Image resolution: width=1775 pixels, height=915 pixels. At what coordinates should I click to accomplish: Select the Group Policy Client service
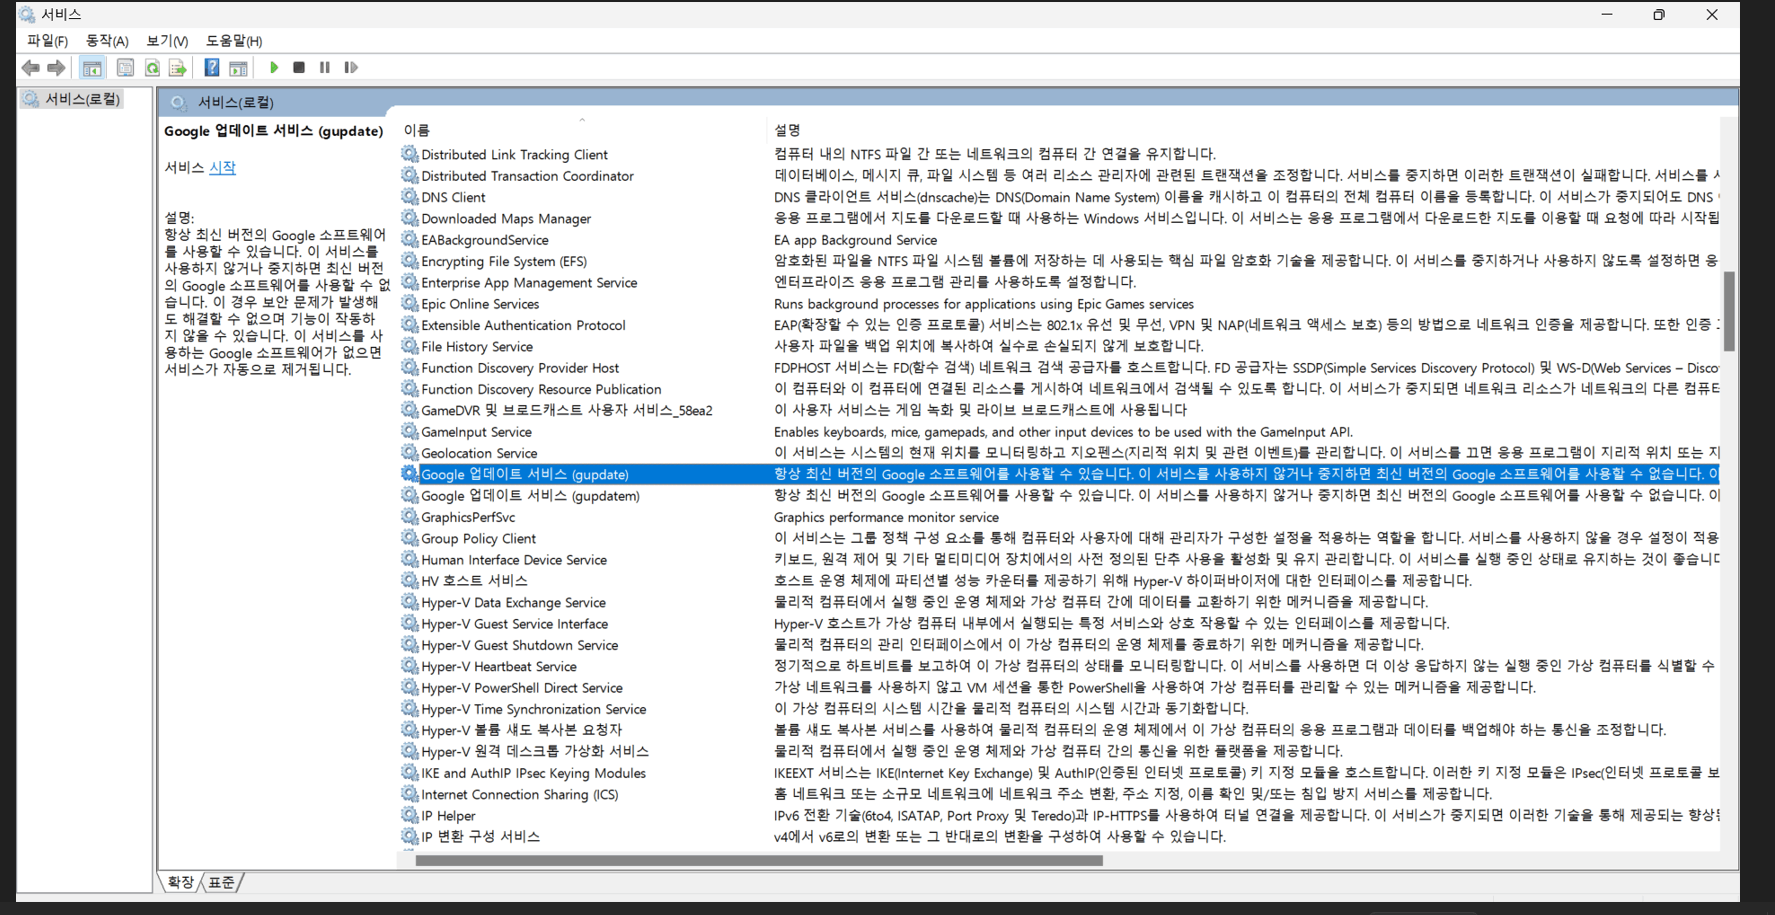[1059, 538]
